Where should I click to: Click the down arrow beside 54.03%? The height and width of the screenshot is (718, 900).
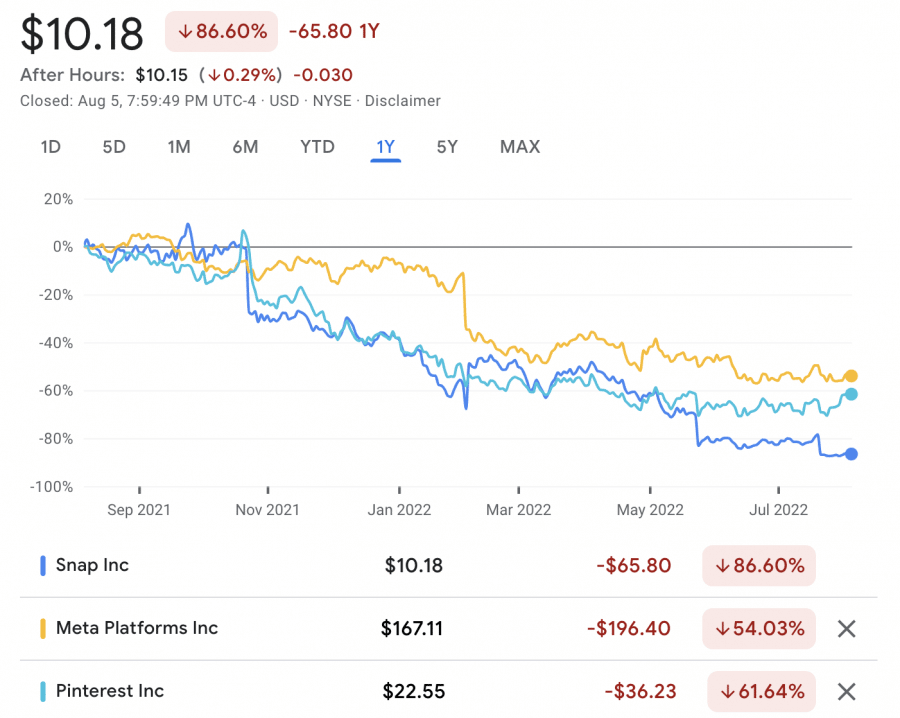point(723,629)
